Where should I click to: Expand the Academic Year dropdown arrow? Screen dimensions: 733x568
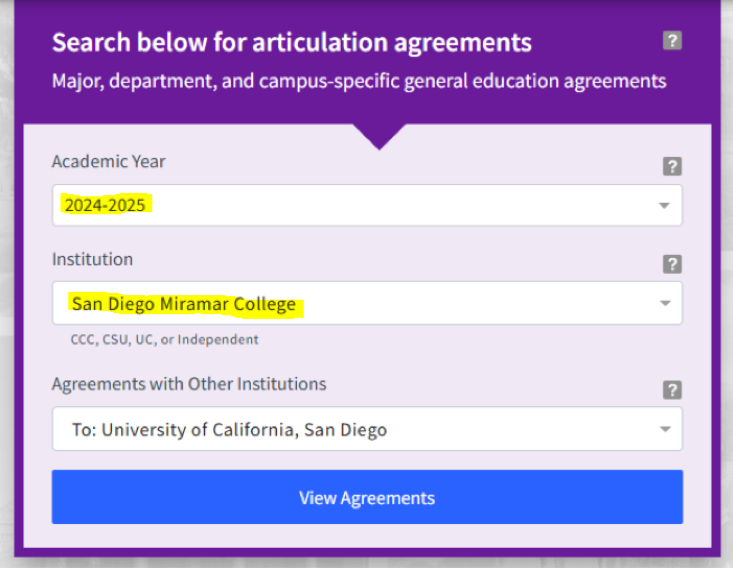pos(664,206)
